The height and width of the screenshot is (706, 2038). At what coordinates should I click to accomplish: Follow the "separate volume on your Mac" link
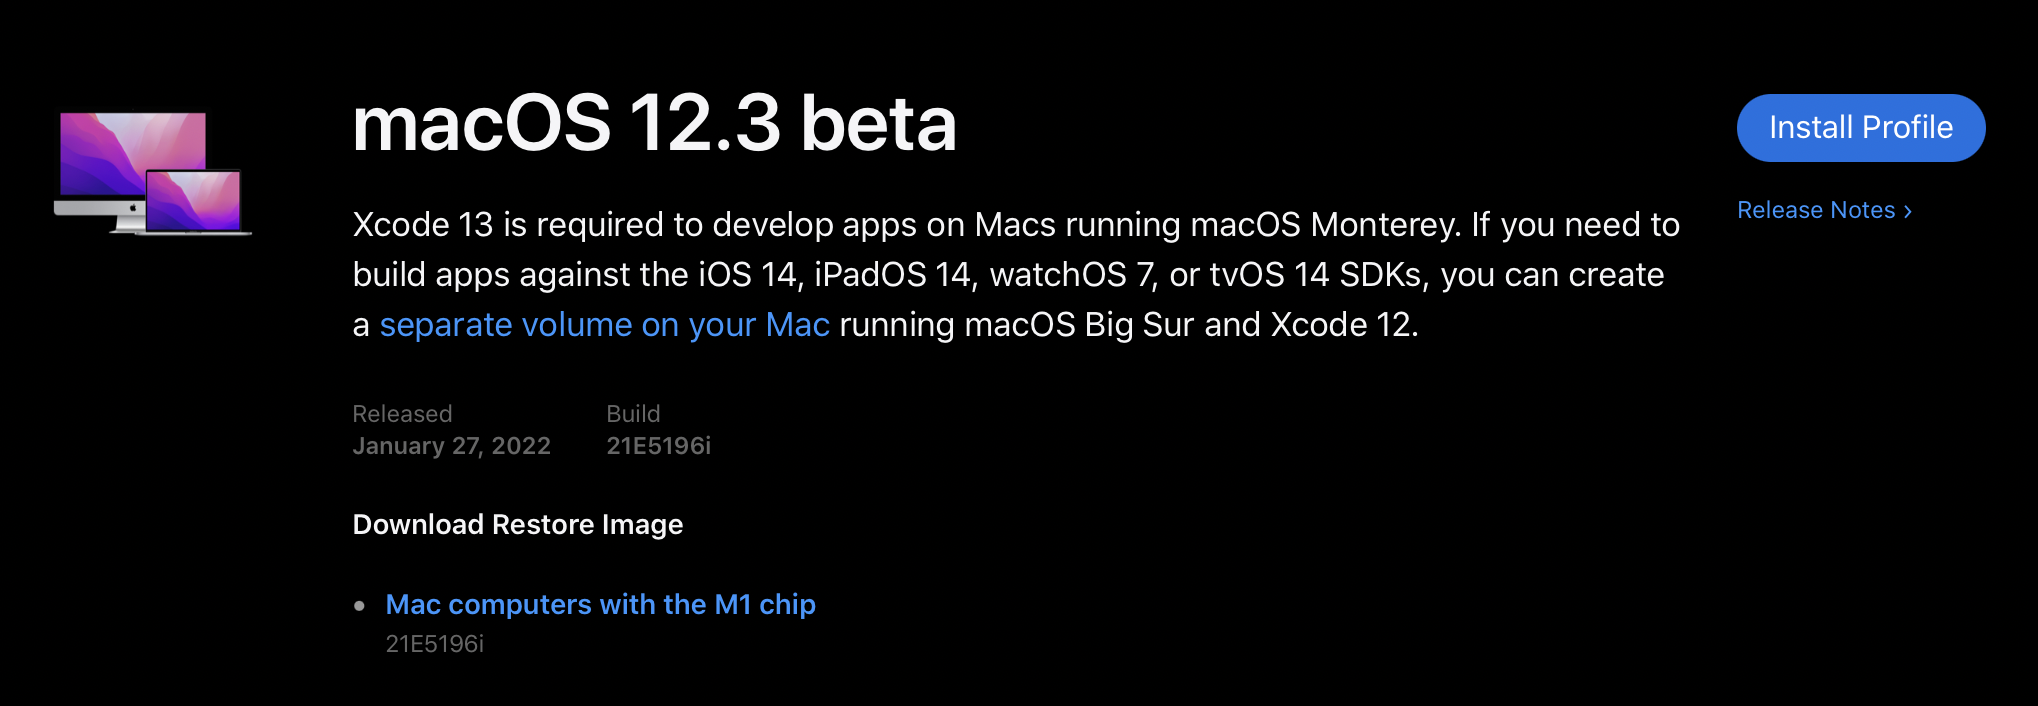click(604, 325)
